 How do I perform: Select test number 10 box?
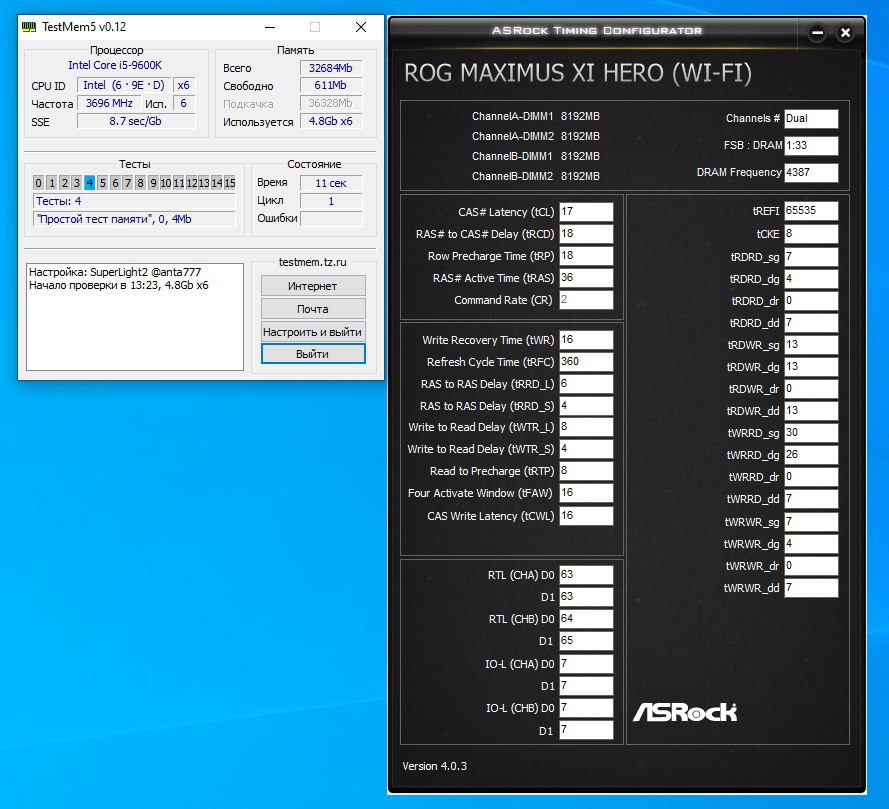[x=166, y=183]
